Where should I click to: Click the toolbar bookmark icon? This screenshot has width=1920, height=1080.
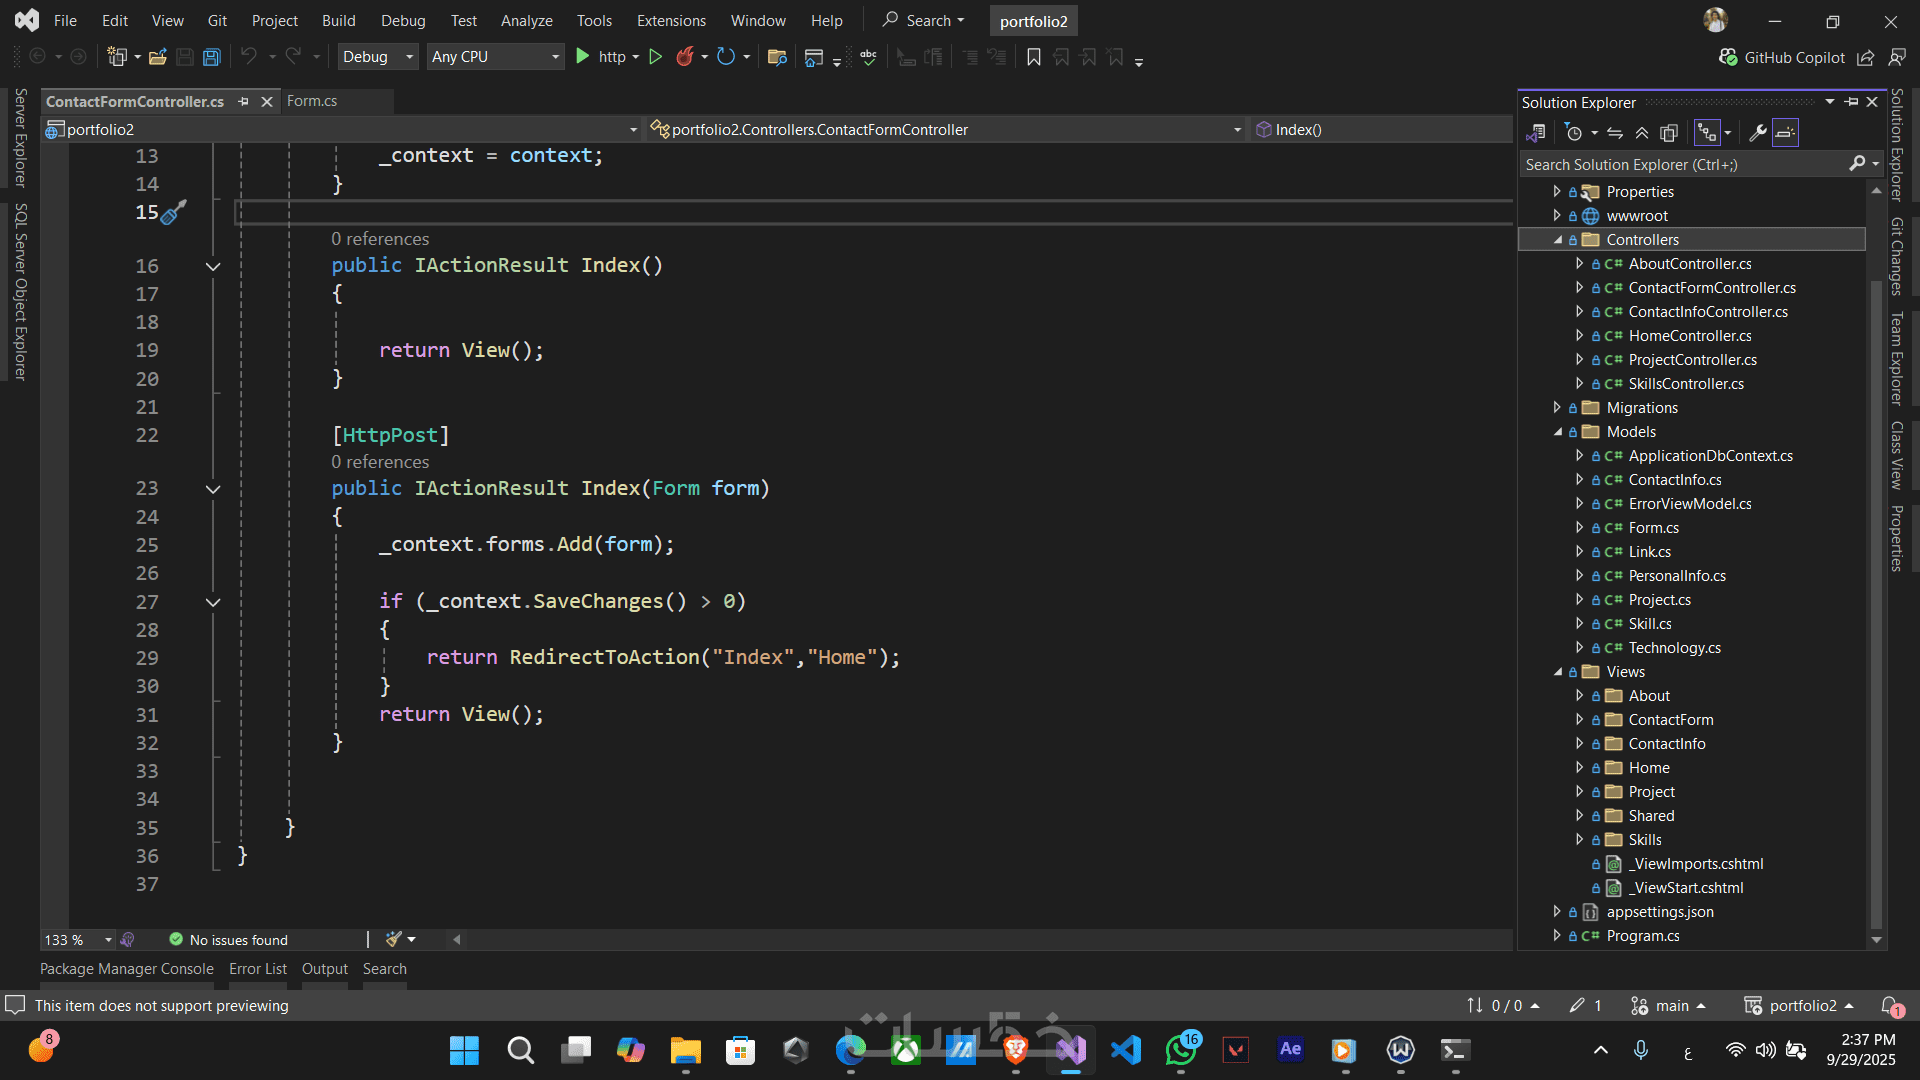[x=1034, y=57]
